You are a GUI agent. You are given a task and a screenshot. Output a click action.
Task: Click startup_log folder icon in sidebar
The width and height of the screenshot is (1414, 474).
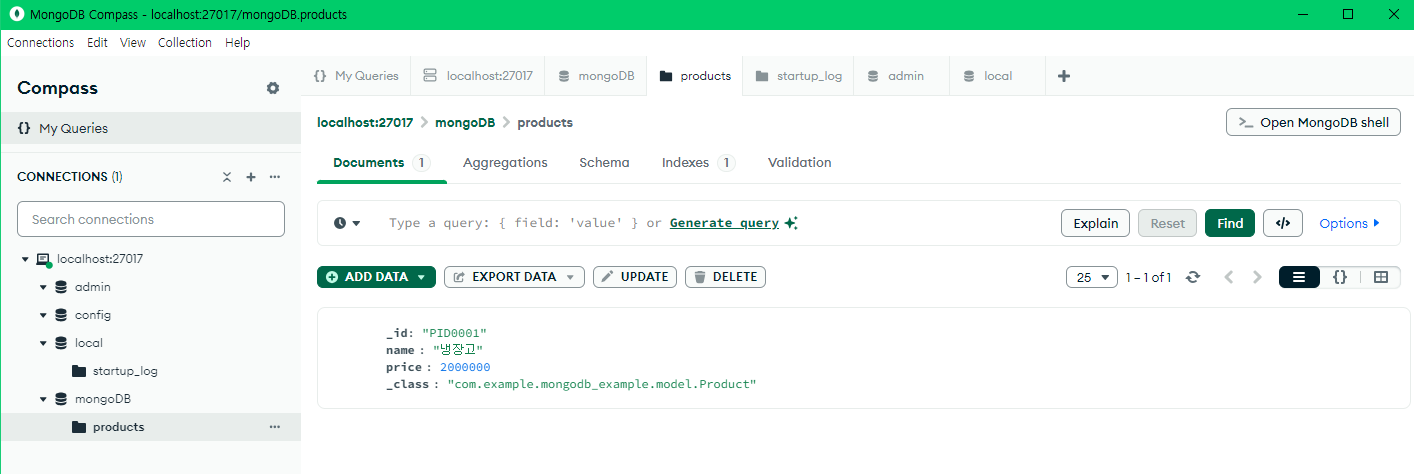(79, 371)
